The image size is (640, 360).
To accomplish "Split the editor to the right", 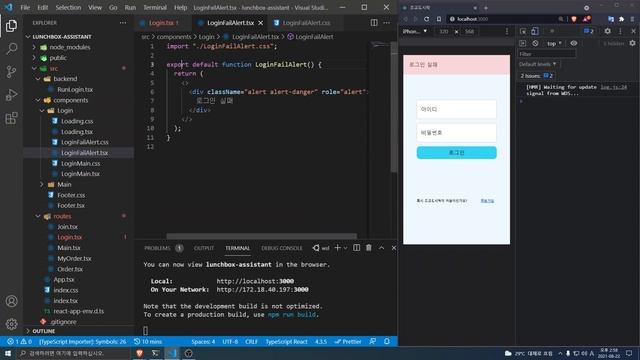I will (x=374, y=23).
